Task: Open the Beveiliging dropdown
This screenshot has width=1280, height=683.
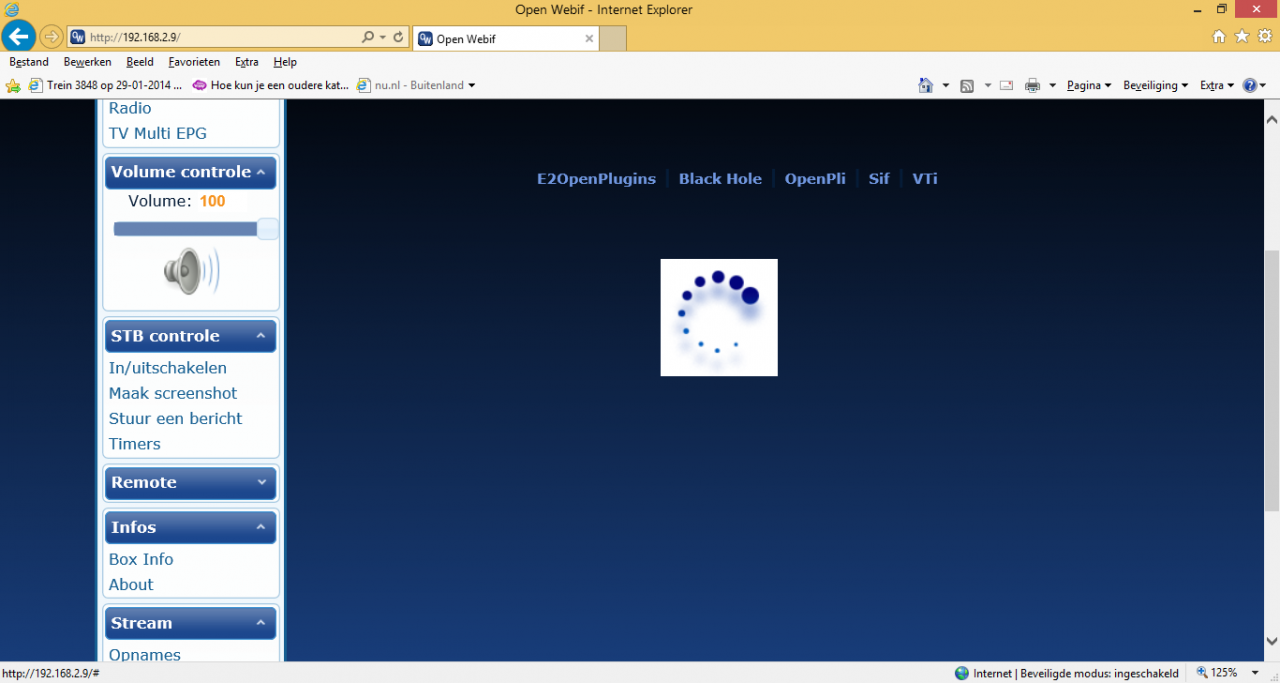Action: [x=1155, y=86]
